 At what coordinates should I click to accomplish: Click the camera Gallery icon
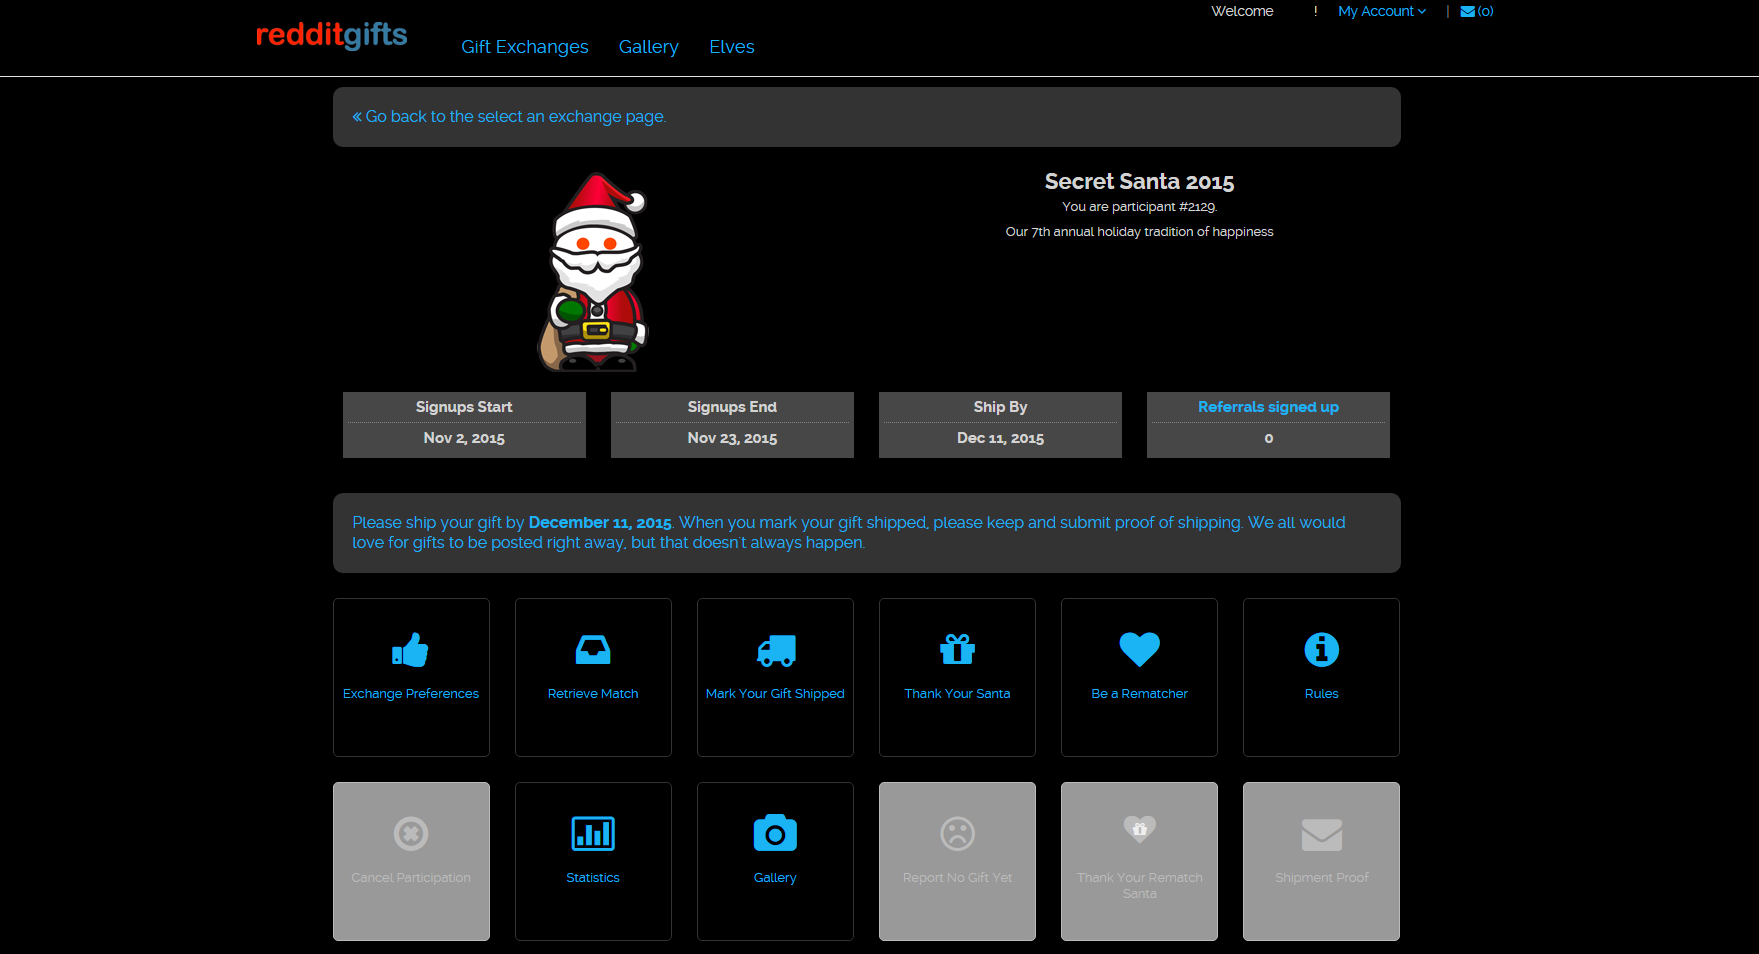pyautogui.click(x=775, y=833)
